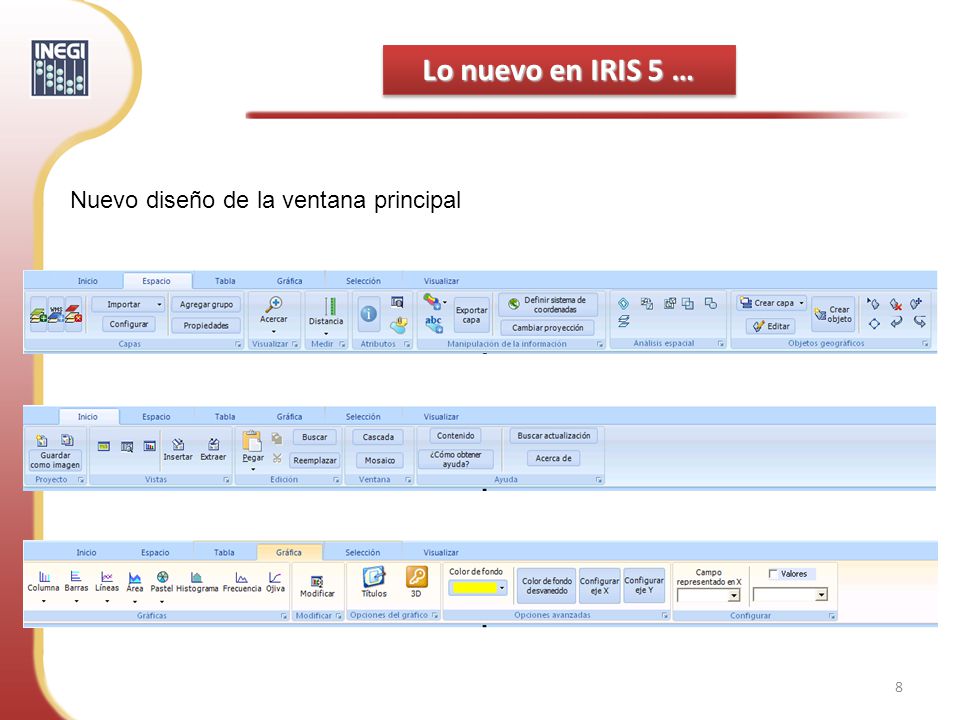This screenshot has width=960, height=720.
Task: Open the active Inicio tab above the Proyecto group
Action: coord(88,417)
